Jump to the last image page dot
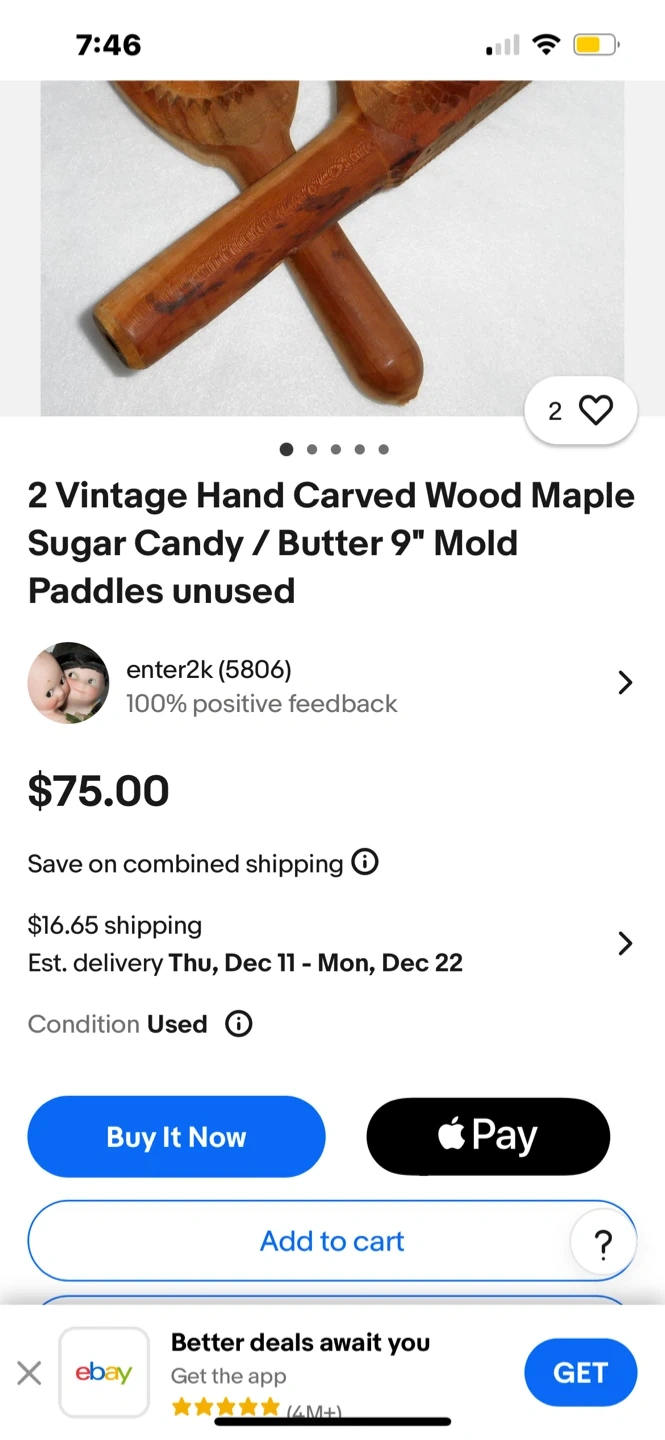The height and width of the screenshot is (1440, 665). [384, 449]
